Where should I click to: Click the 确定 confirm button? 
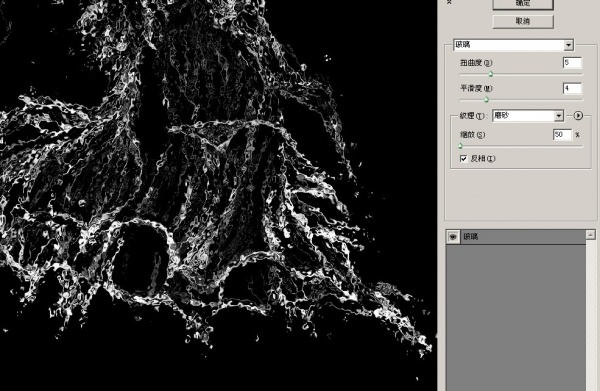point(523,3)
